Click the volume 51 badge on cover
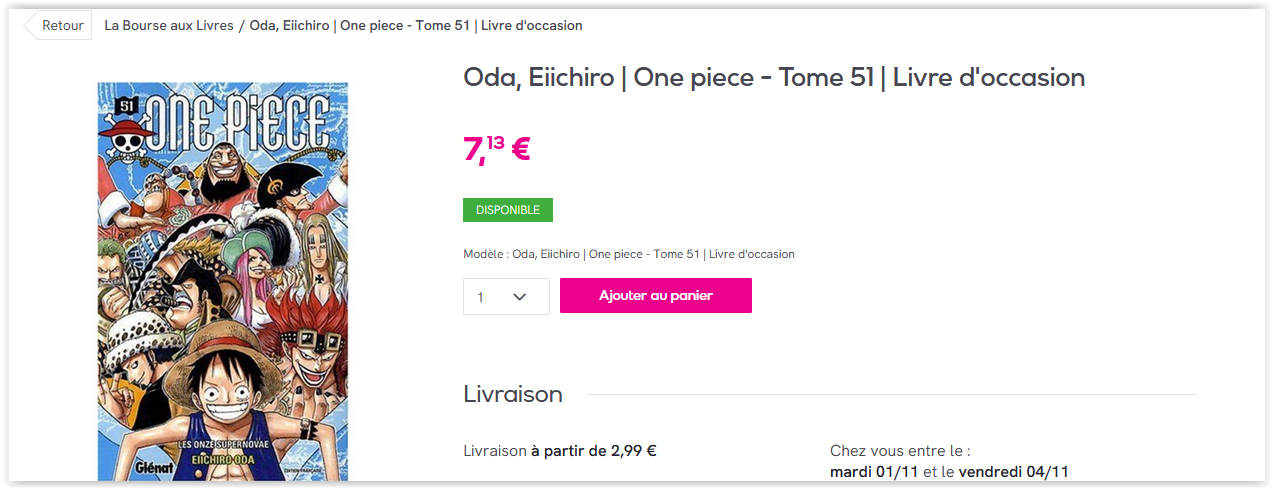1273x489 pixels. click(126, 104)
